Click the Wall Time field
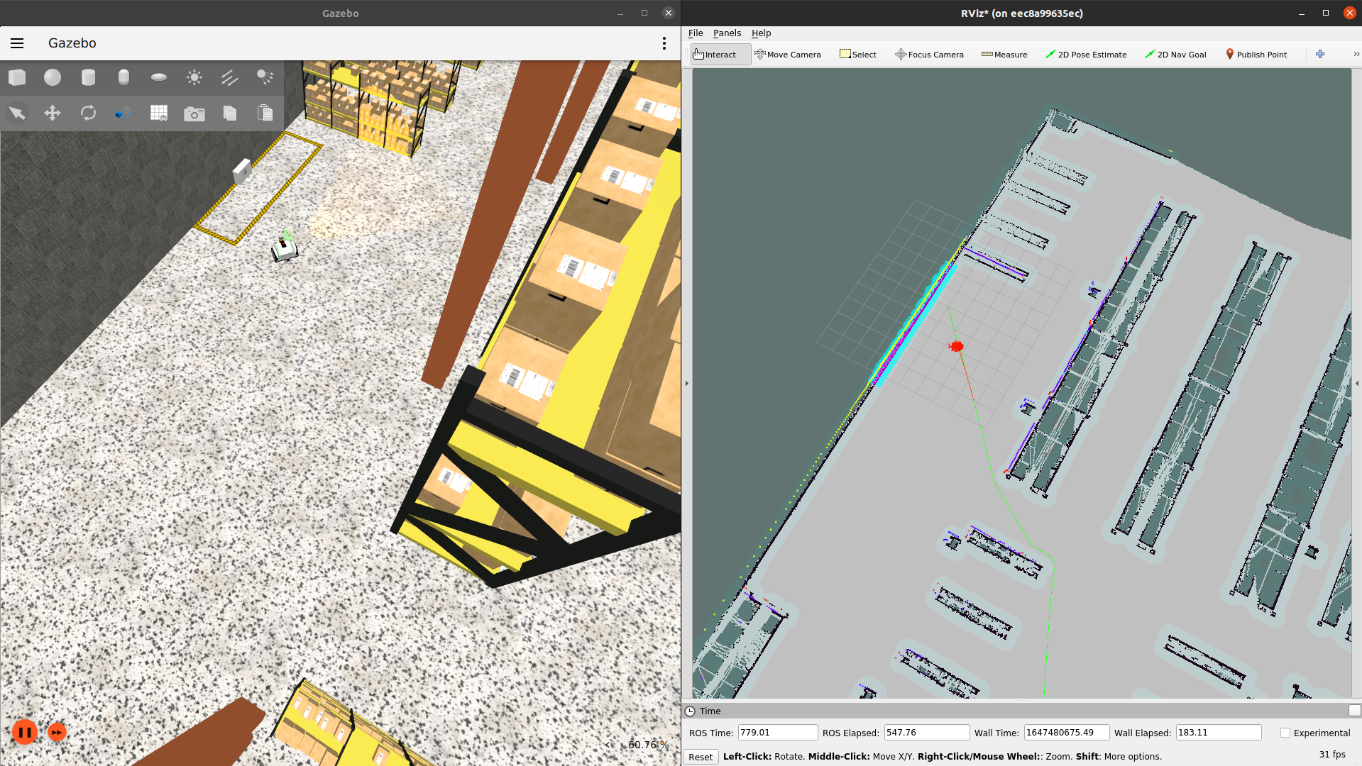This screenshot has height=766, width=1362. [x=1066, y=732]
